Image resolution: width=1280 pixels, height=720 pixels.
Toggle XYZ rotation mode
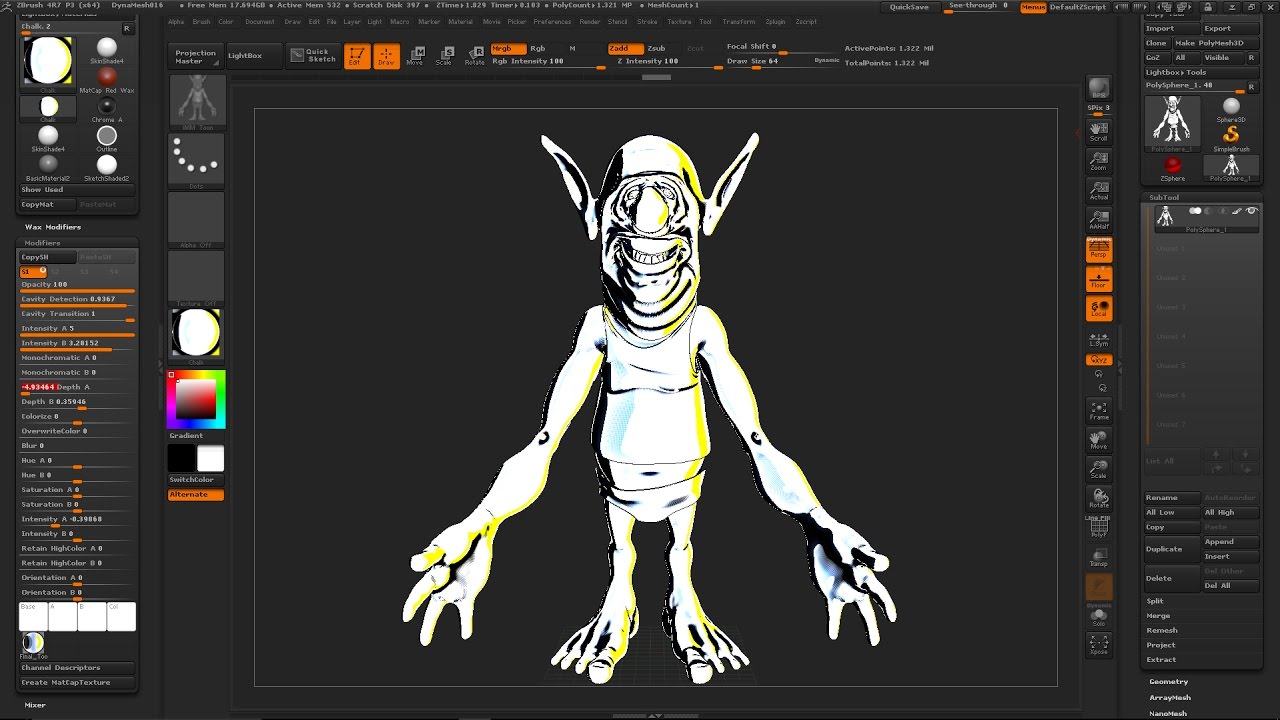click(x=1099, y=360)
